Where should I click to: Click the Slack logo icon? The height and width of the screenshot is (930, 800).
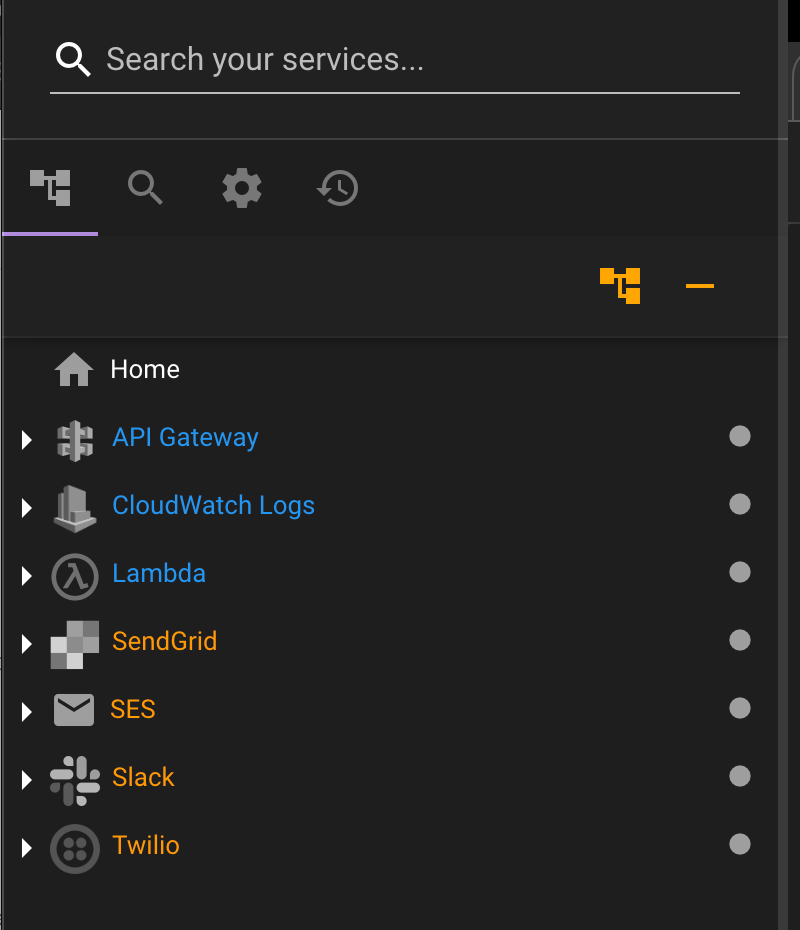(75, 781)
